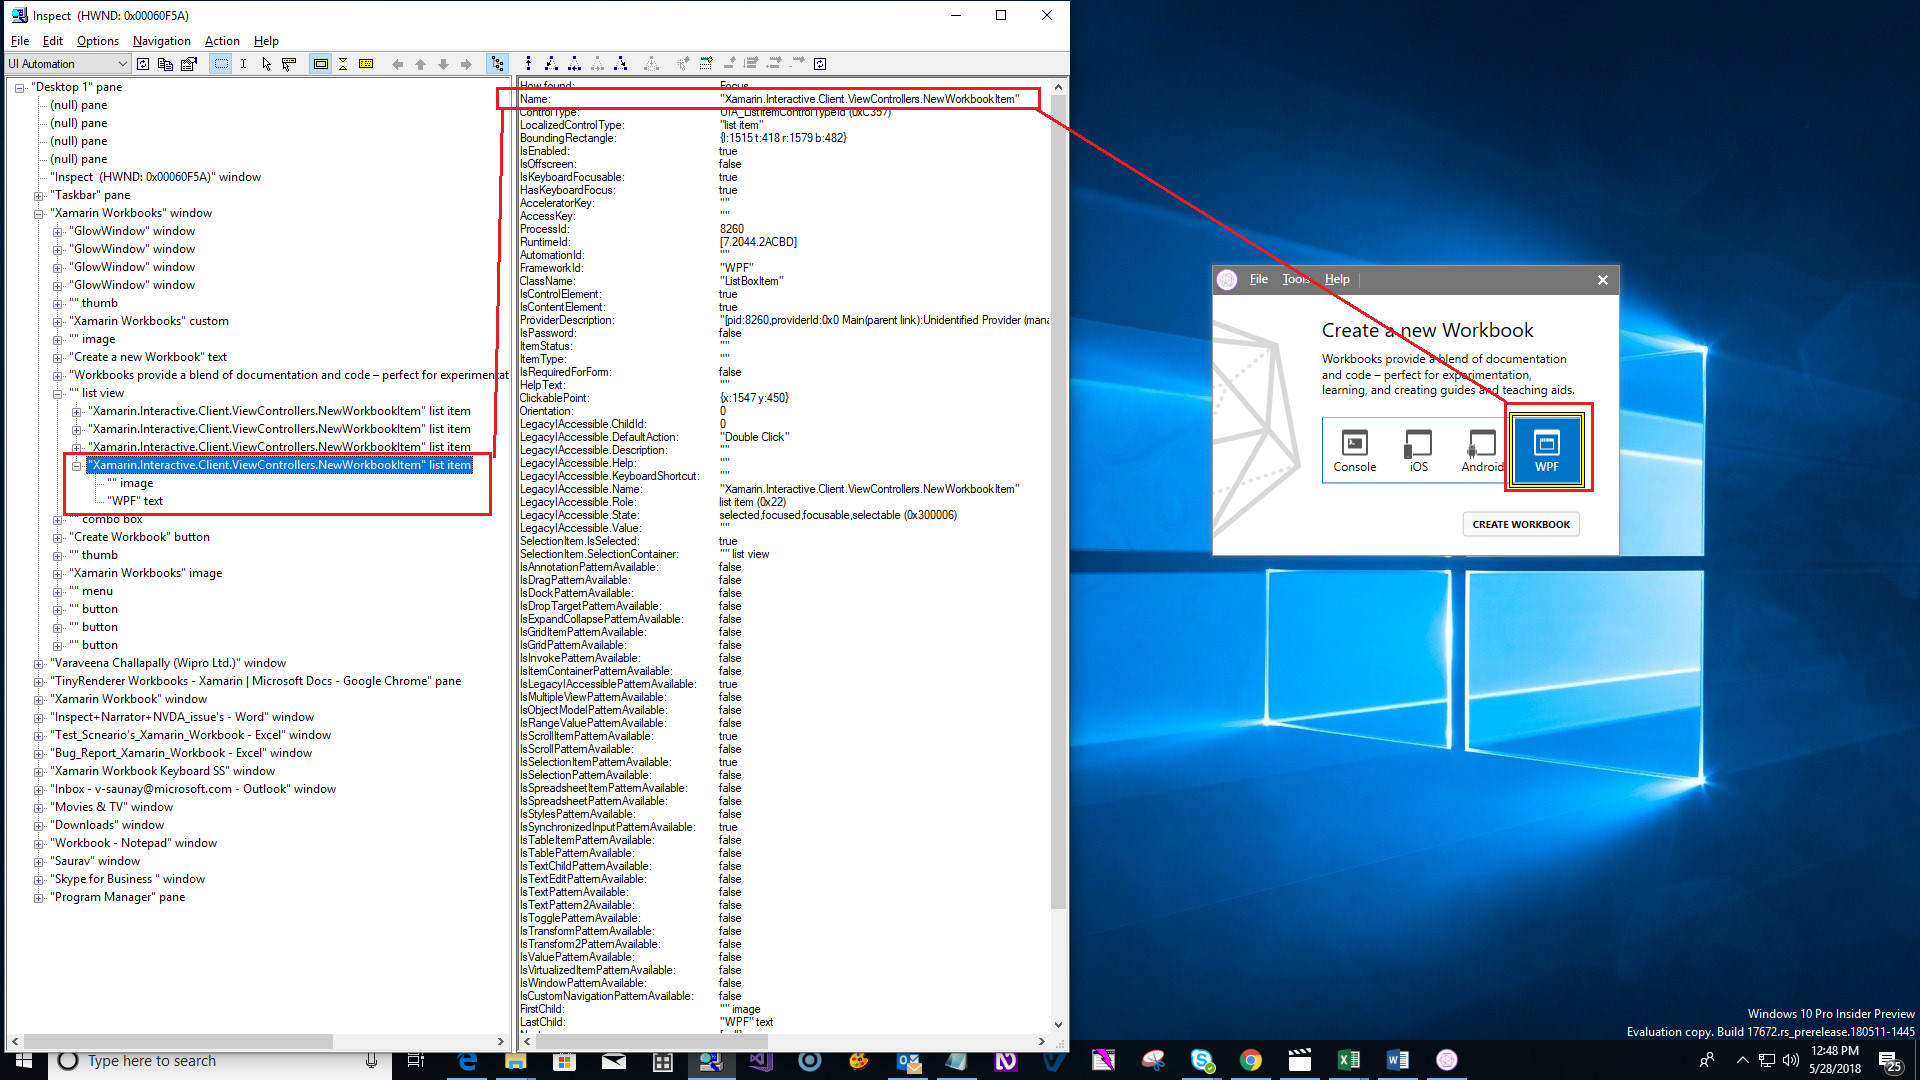Select the menu tree item
Viewport: 1920px width, 1080px height.
91,591
